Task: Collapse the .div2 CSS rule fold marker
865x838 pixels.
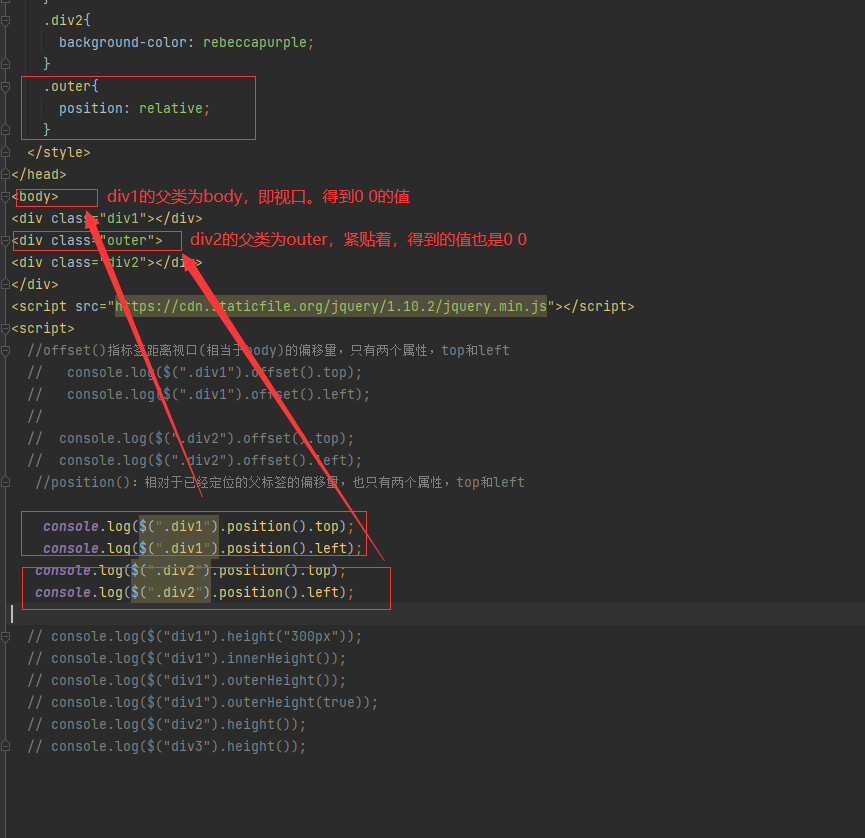Action: [x=6, y=20]
